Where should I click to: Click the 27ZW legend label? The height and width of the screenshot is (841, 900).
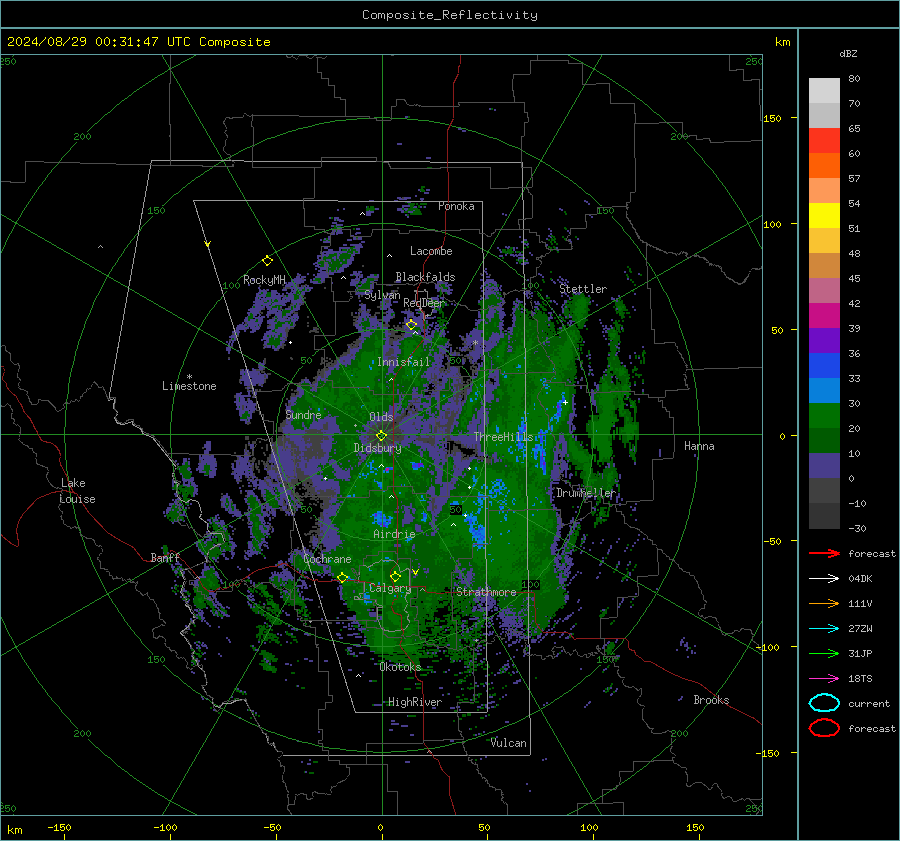(860, 629)
